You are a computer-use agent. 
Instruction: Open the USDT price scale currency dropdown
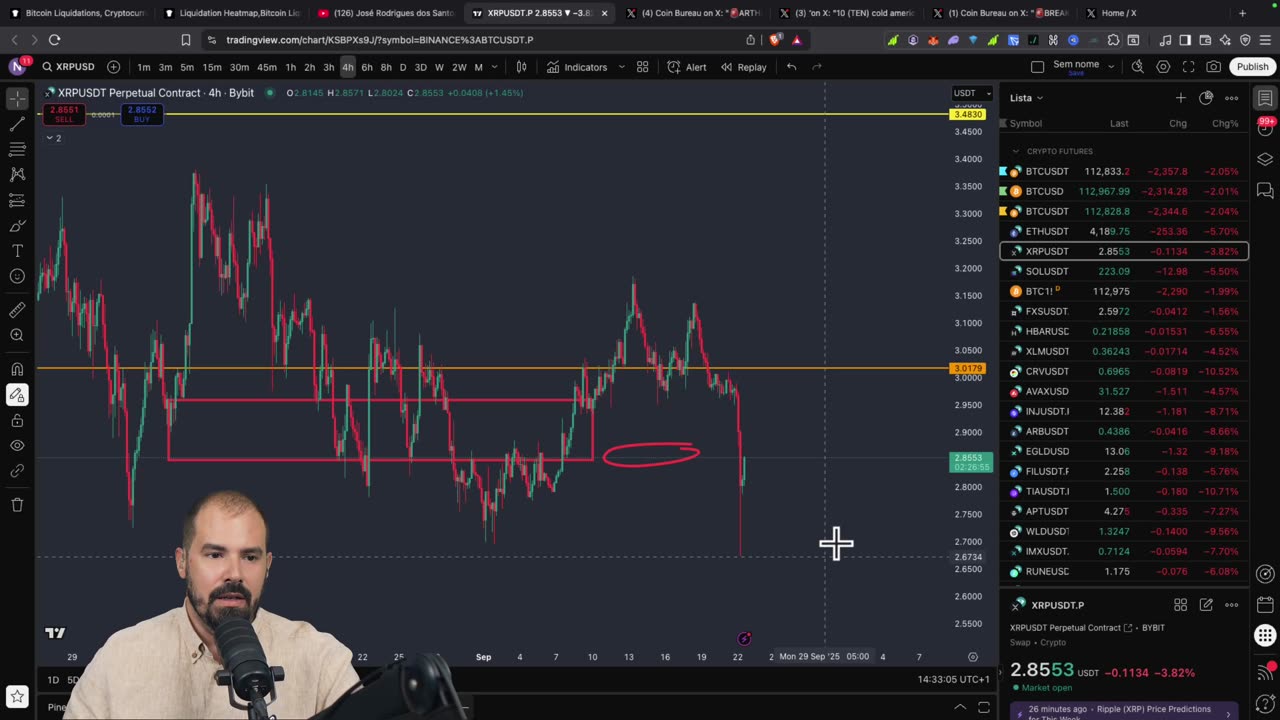click(x=972, y=93)
